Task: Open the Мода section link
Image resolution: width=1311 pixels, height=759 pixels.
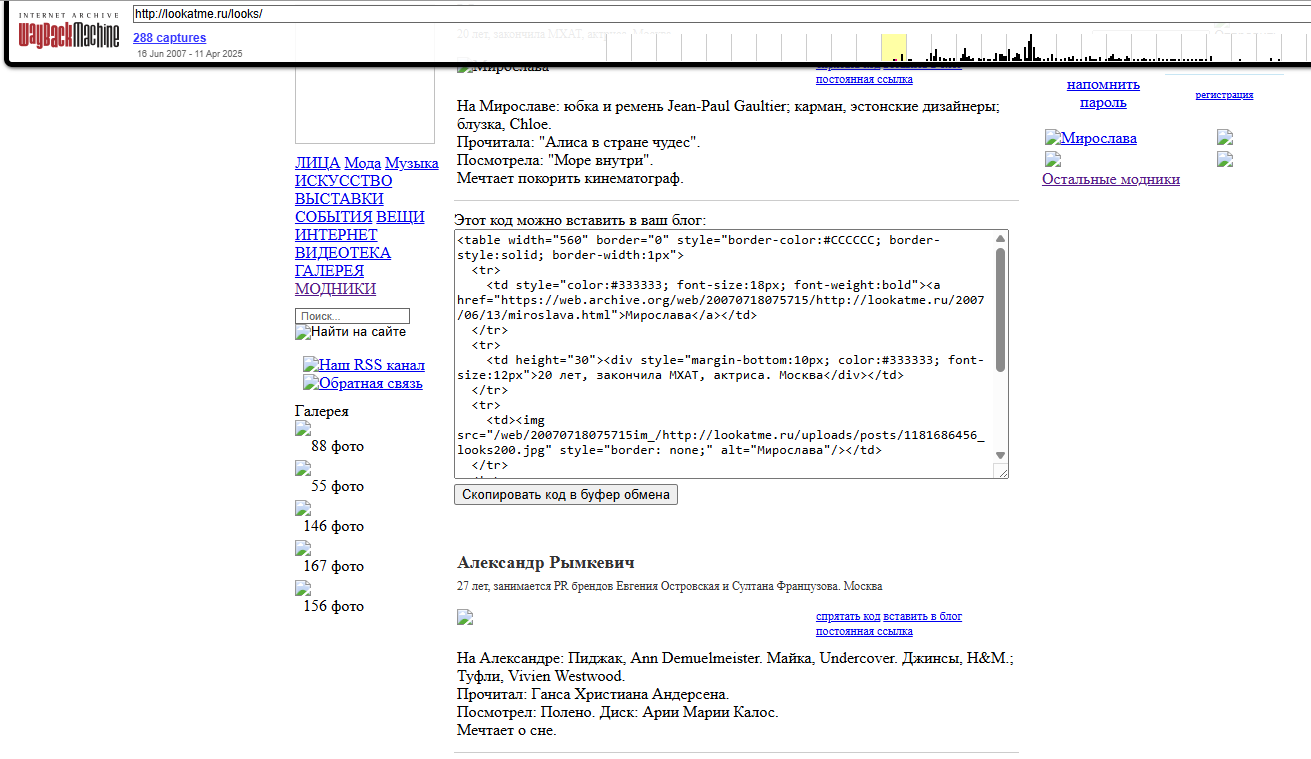Action: [x=362, y=163]
